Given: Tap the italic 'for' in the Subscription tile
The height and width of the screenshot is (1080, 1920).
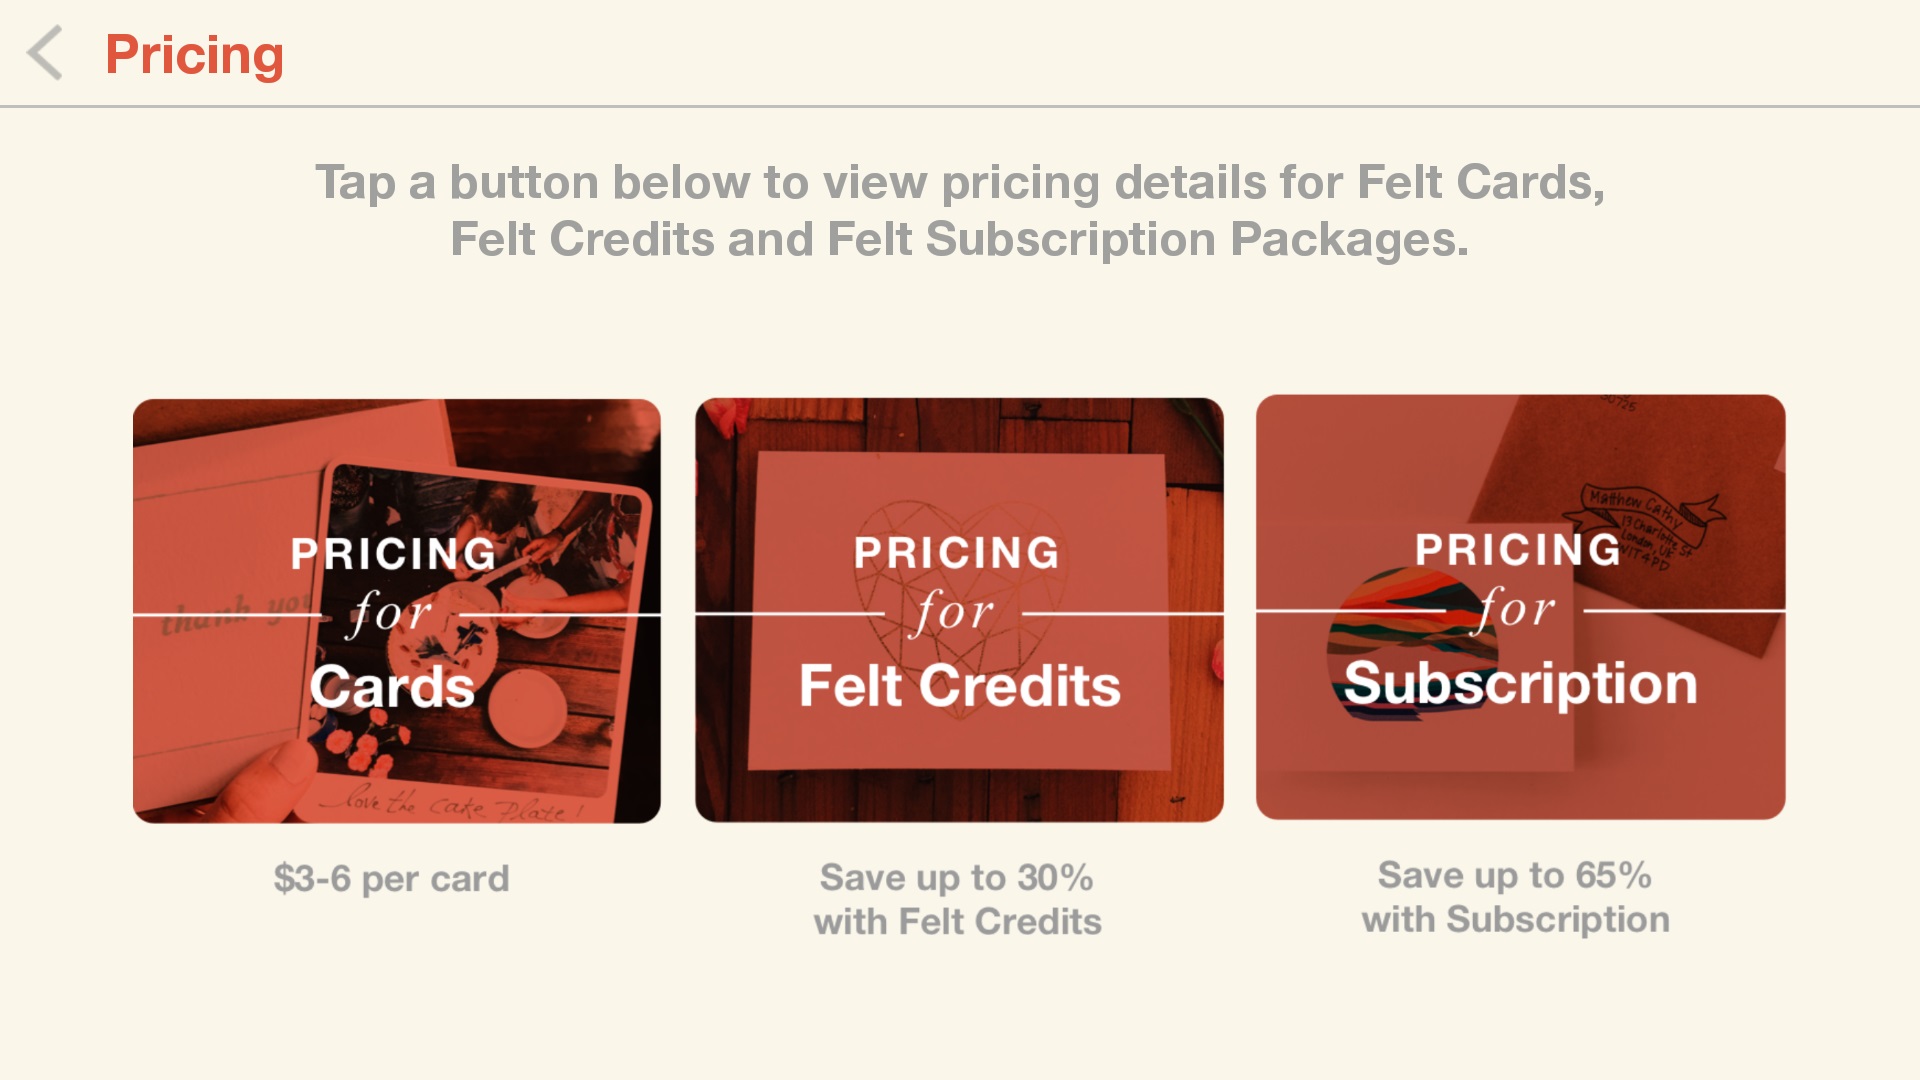Looking at the screenshot, I should (x=1516, y=608).
